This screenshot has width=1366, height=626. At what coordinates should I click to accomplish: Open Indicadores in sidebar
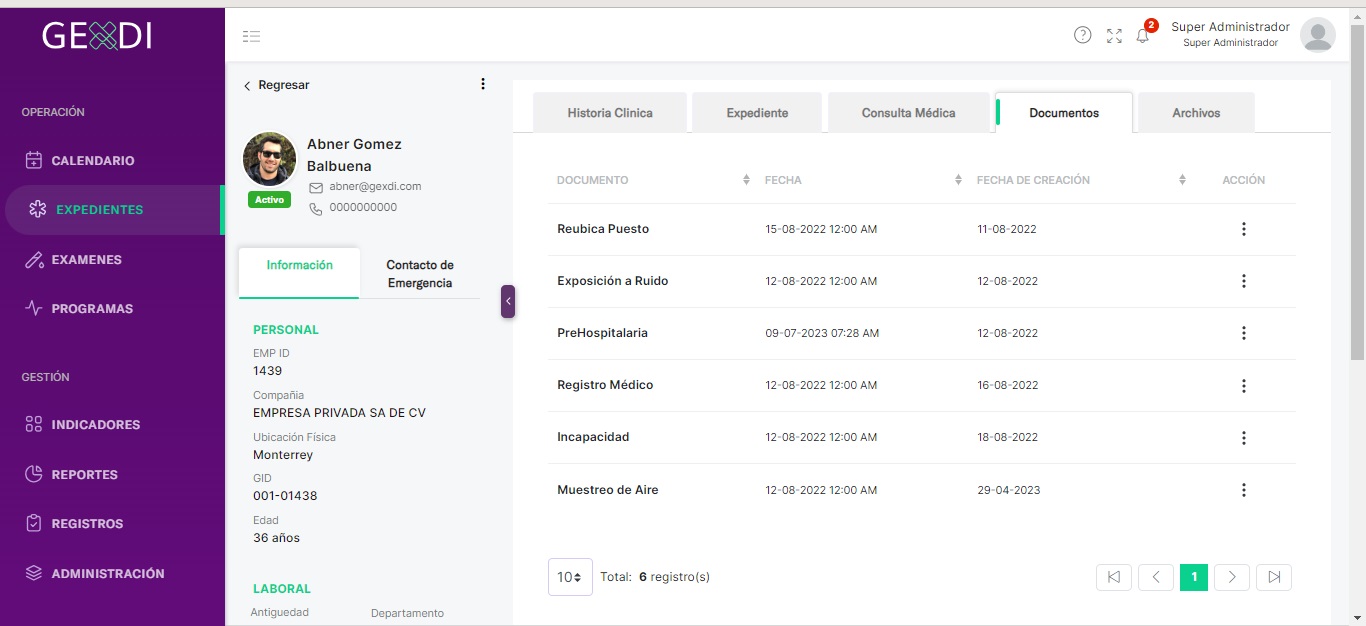[96, 425]
